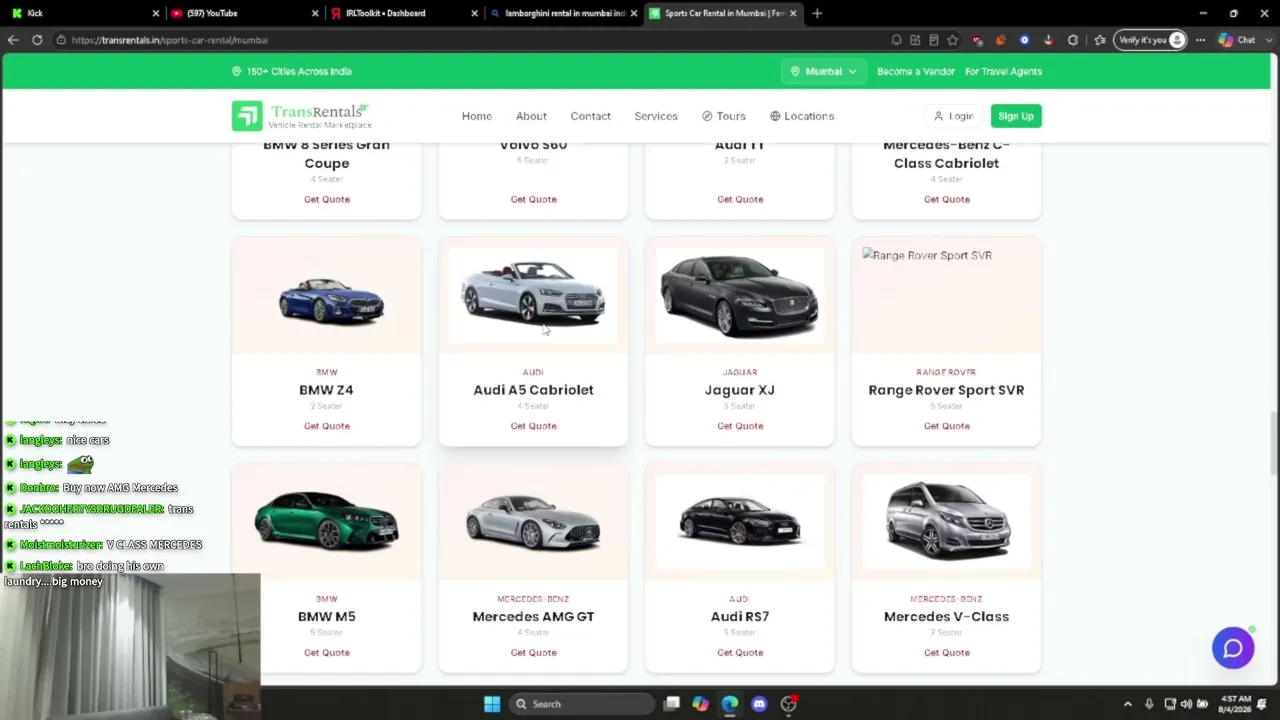This screenshot has height=720, width=1280.
Task: Get Quote for the Mercedes AMG GT
Action: pyautogui.click(x=533, y=653)
